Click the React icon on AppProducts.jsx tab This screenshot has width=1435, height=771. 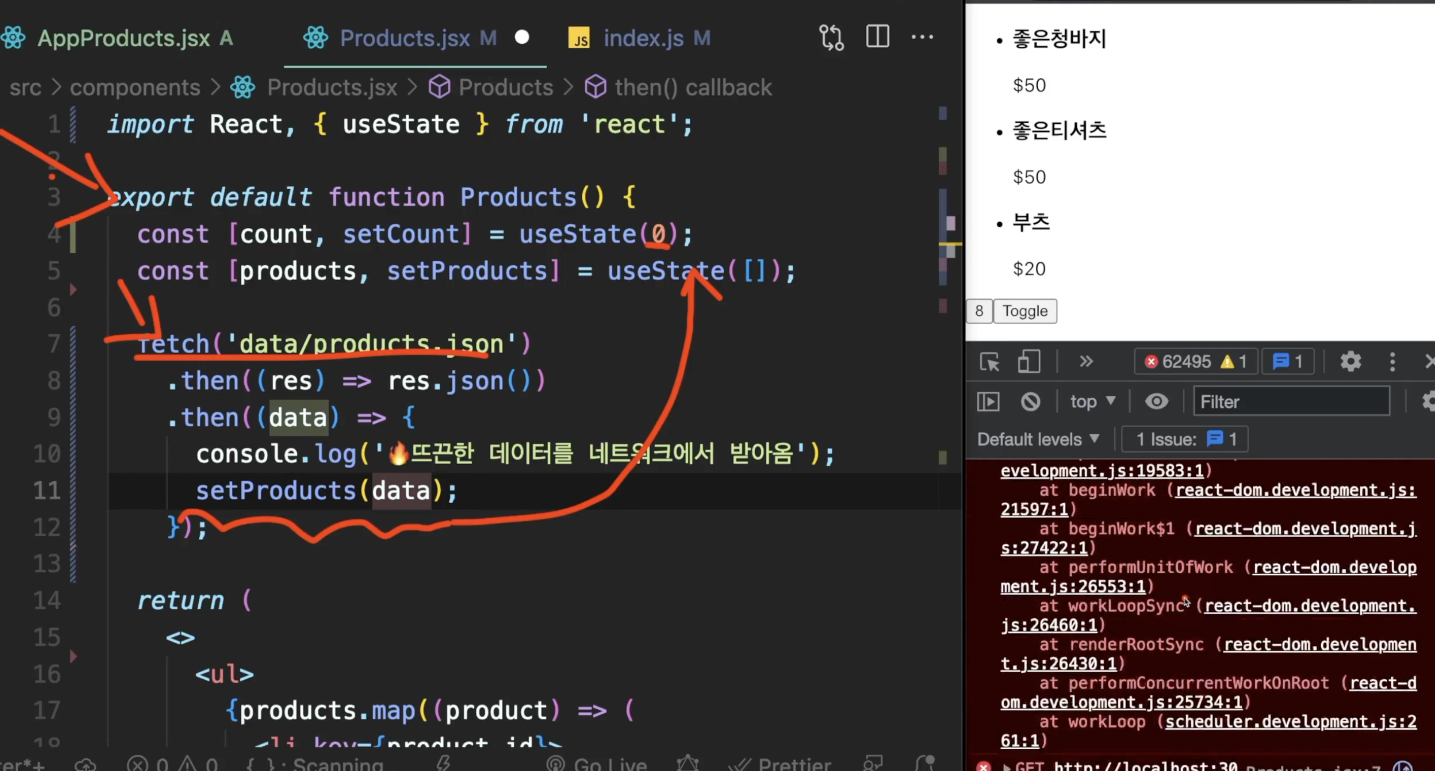click(x=12, y=38)
